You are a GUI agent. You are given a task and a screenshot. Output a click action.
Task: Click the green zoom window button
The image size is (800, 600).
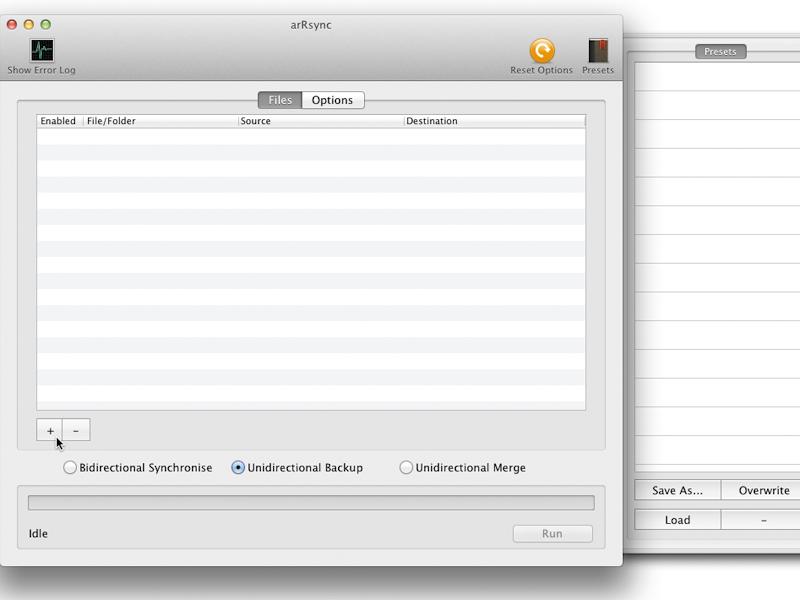(45, 24)
